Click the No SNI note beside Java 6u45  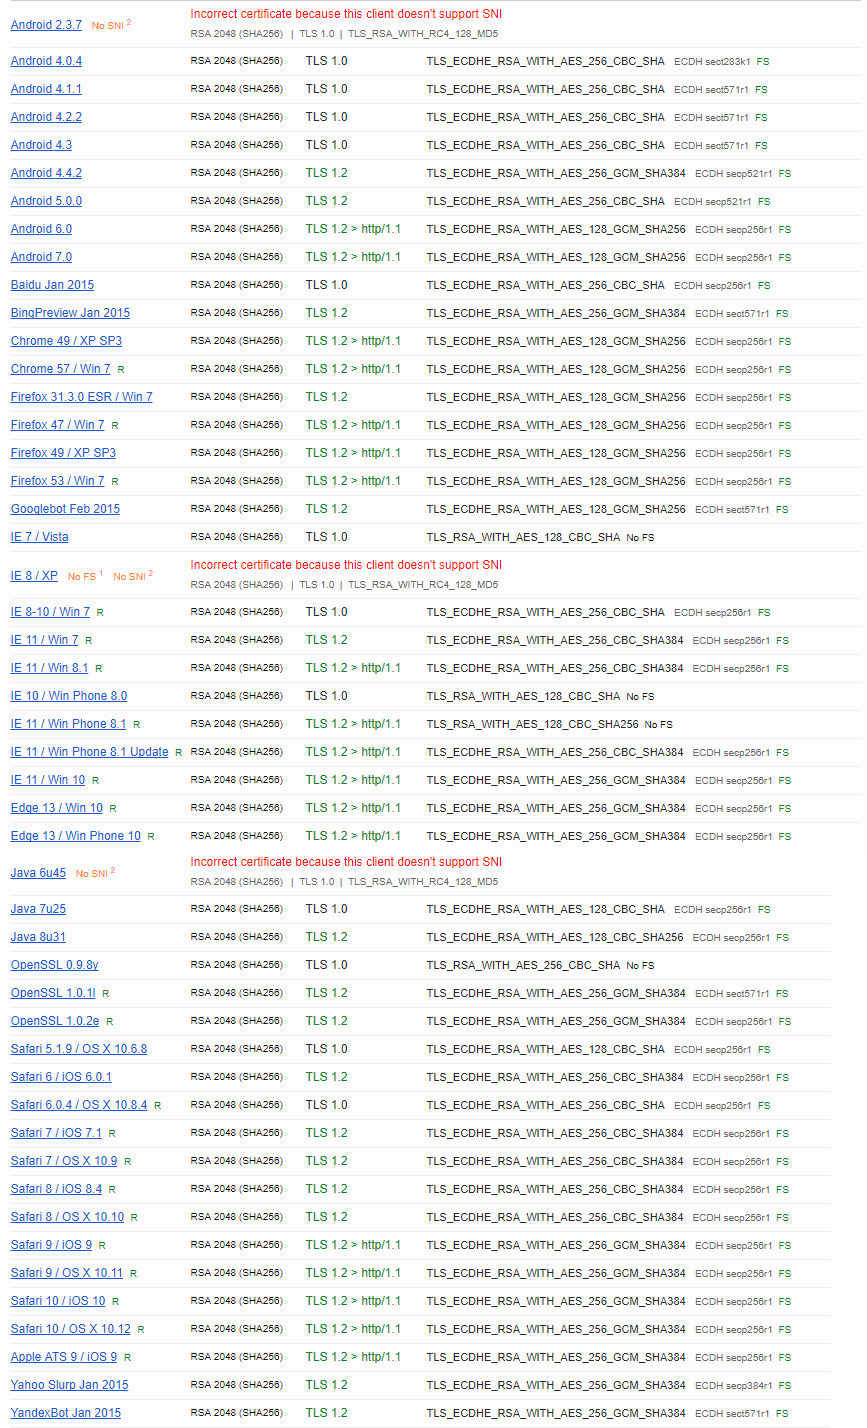pyautogui.click(x=95, y=873)
